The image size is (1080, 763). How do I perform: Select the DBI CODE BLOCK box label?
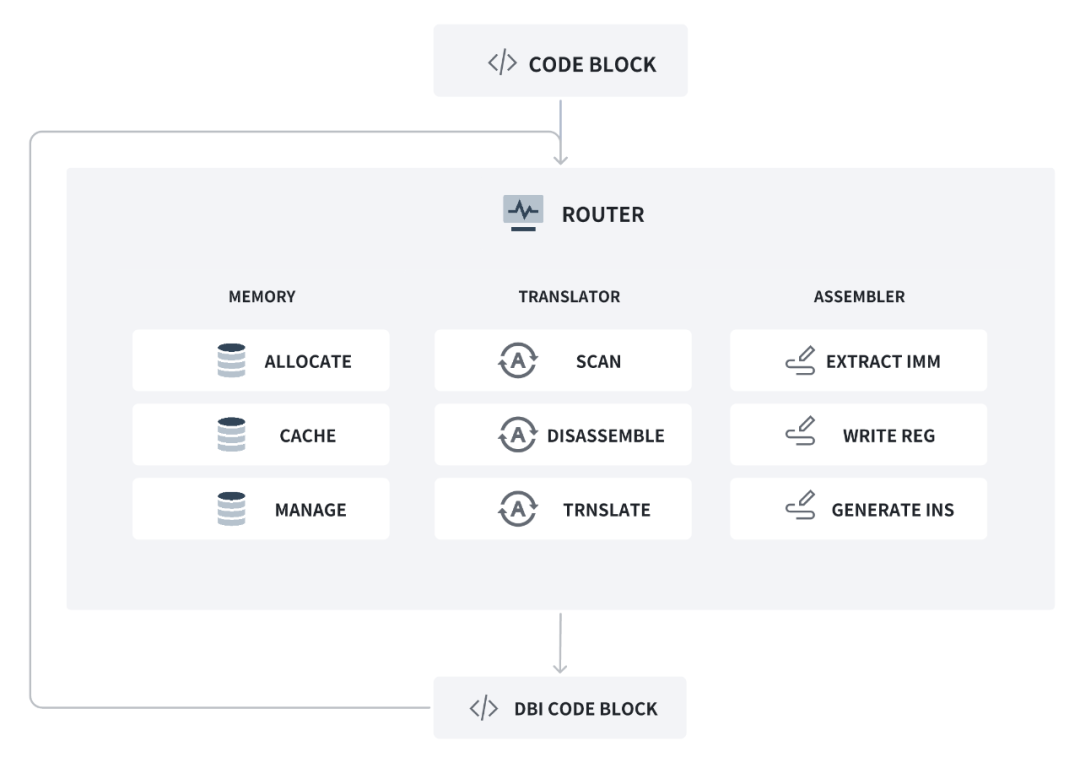click(586, 709)
